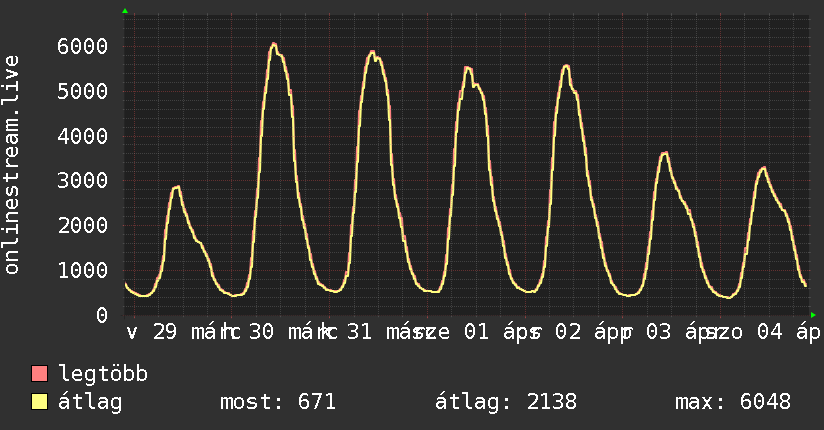Click the highest curve peak near 6000
The image size is (824, 430).
[273, 44]
